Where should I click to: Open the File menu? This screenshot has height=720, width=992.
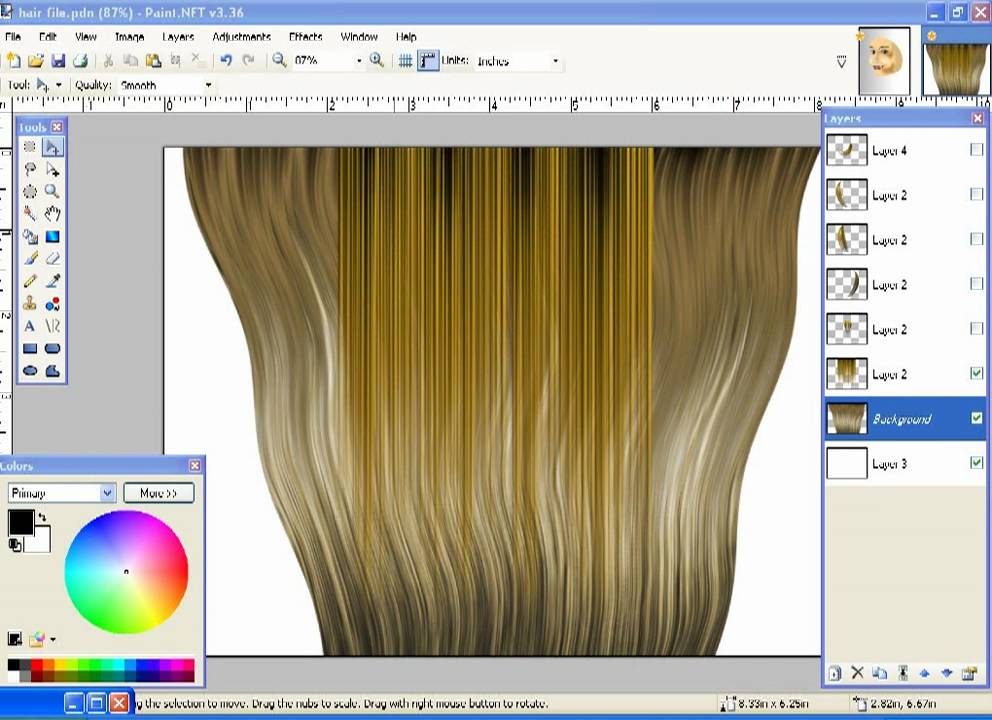pos(13,37)
